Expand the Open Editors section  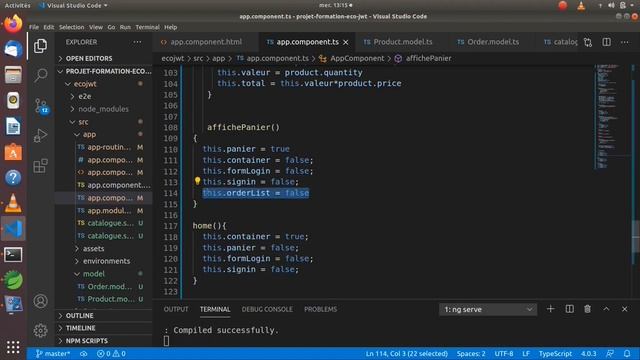pos(89,58)
